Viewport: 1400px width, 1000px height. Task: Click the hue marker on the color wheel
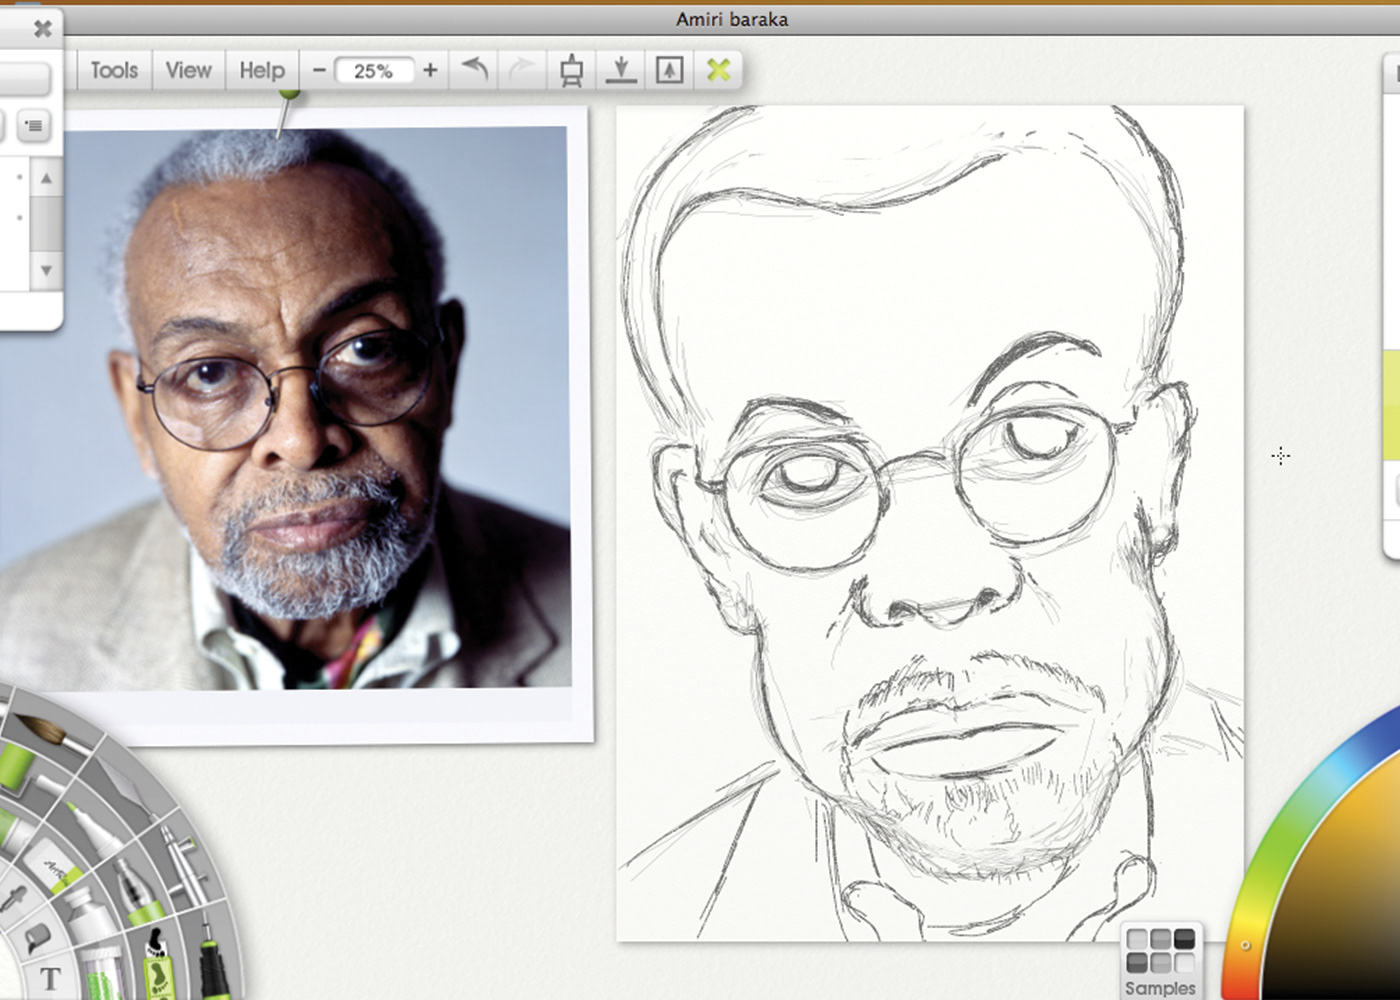(x=1246, y=945)
